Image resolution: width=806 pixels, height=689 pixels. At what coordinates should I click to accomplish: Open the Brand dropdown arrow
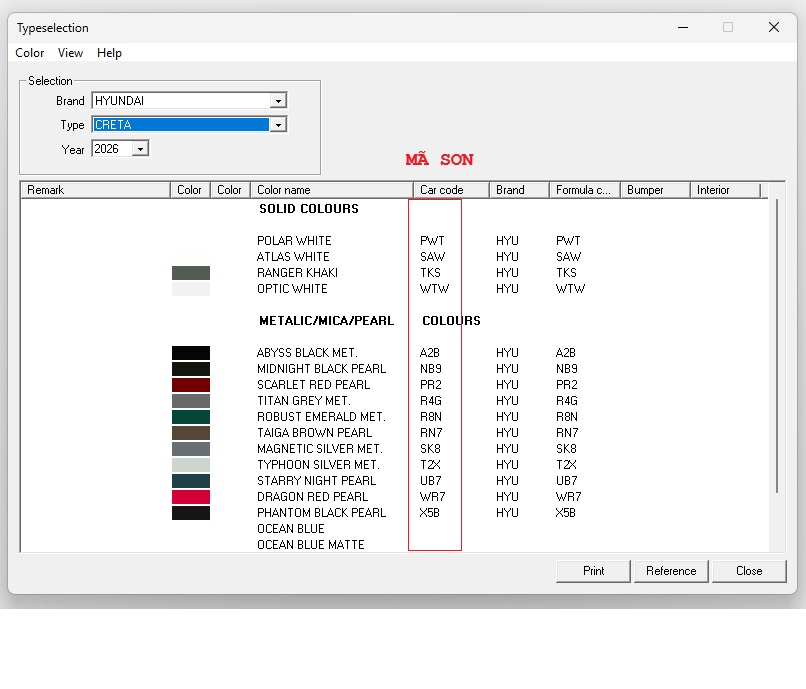pyautogui.click(x=279, y=101)
